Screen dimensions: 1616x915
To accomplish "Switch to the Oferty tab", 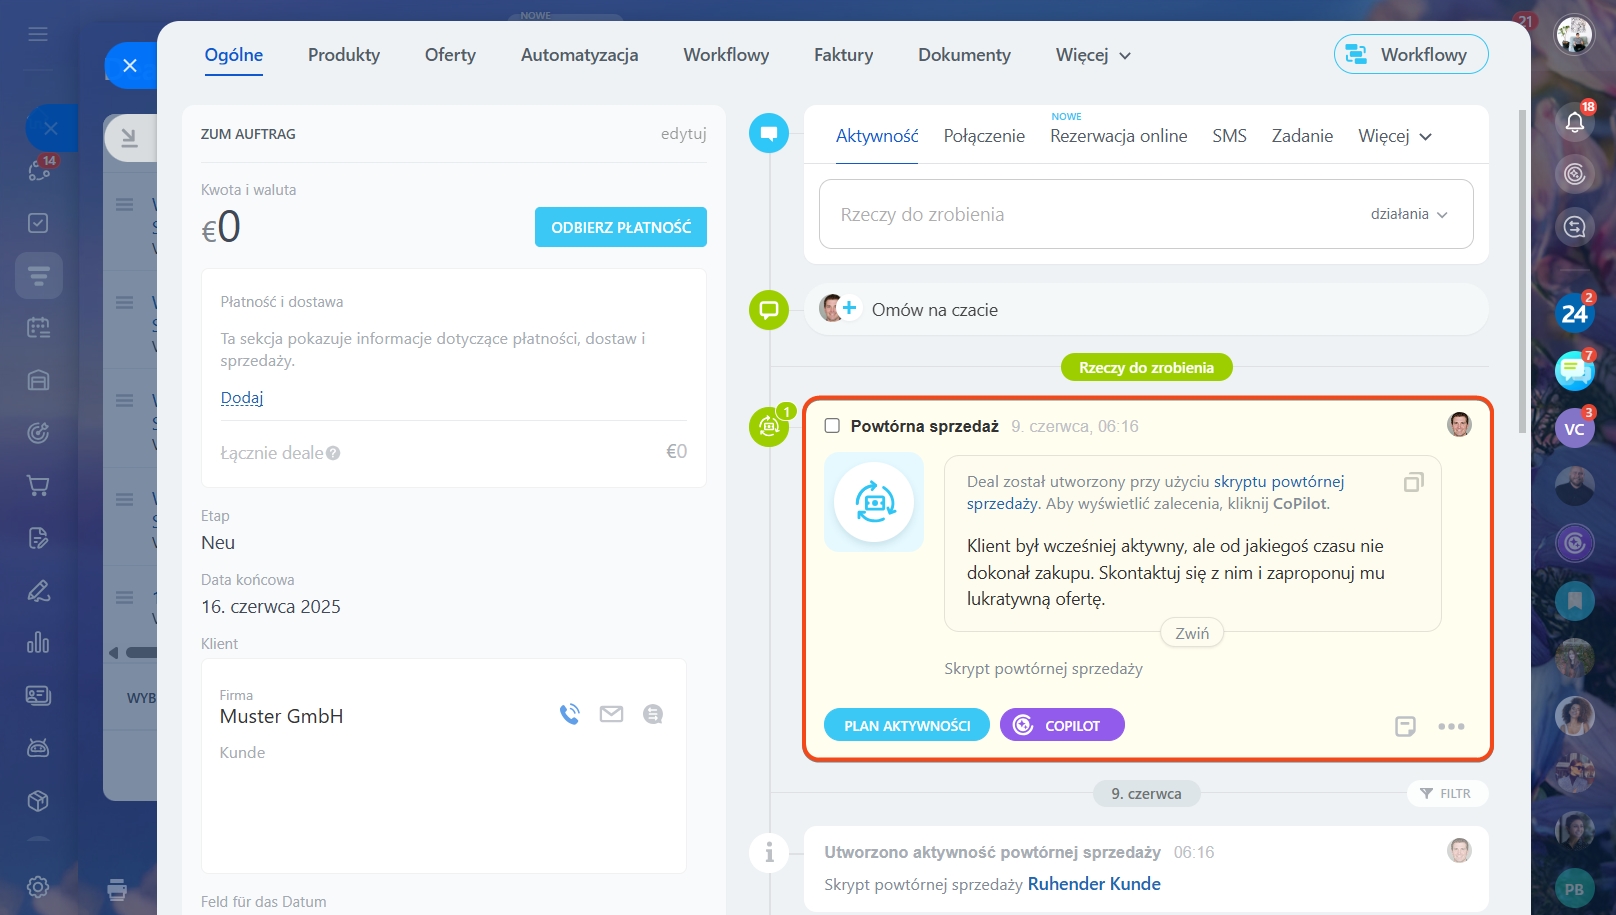I will (450, 55).
